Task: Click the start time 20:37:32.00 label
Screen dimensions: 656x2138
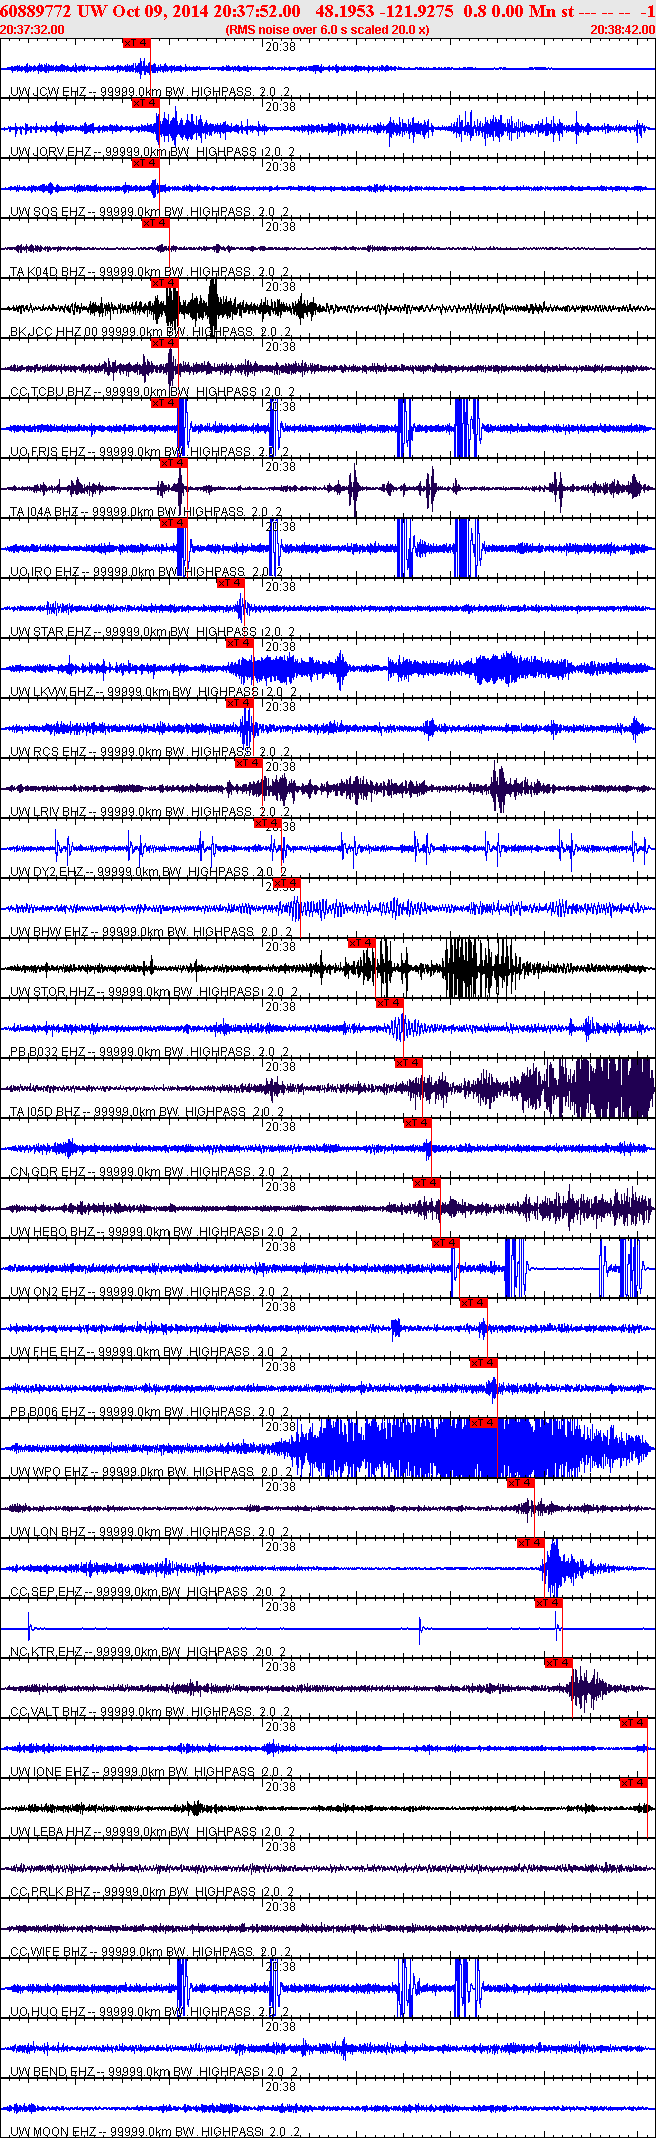Action: (x=32, y=29)
